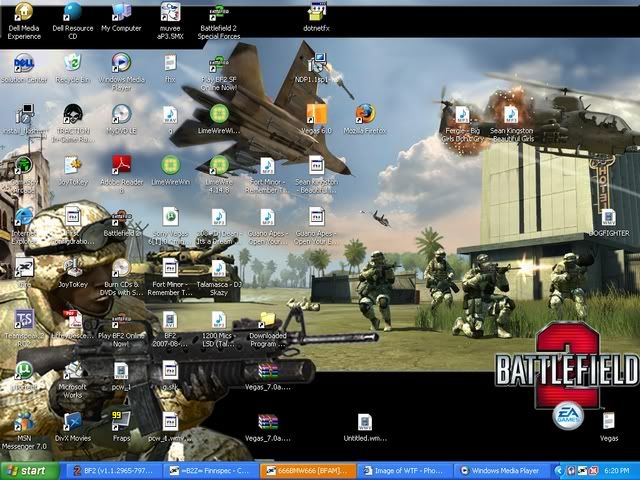The width and height of the screenshot is (640, 480).
Task: Select Fergie - Big Girls Dont Cry MP3
Action: click(462, 123)
